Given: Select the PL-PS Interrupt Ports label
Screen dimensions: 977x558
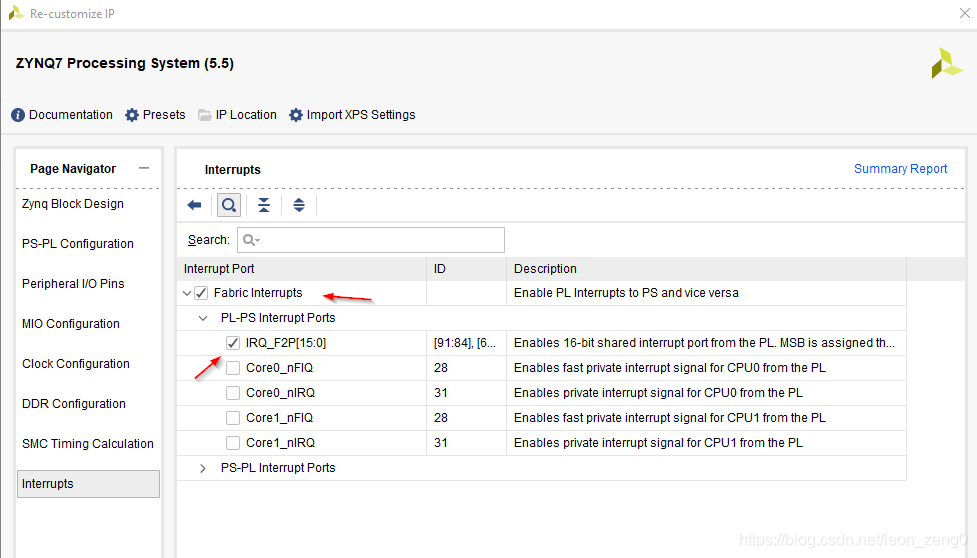Looking at the screenshot, I should click(278, 318).
